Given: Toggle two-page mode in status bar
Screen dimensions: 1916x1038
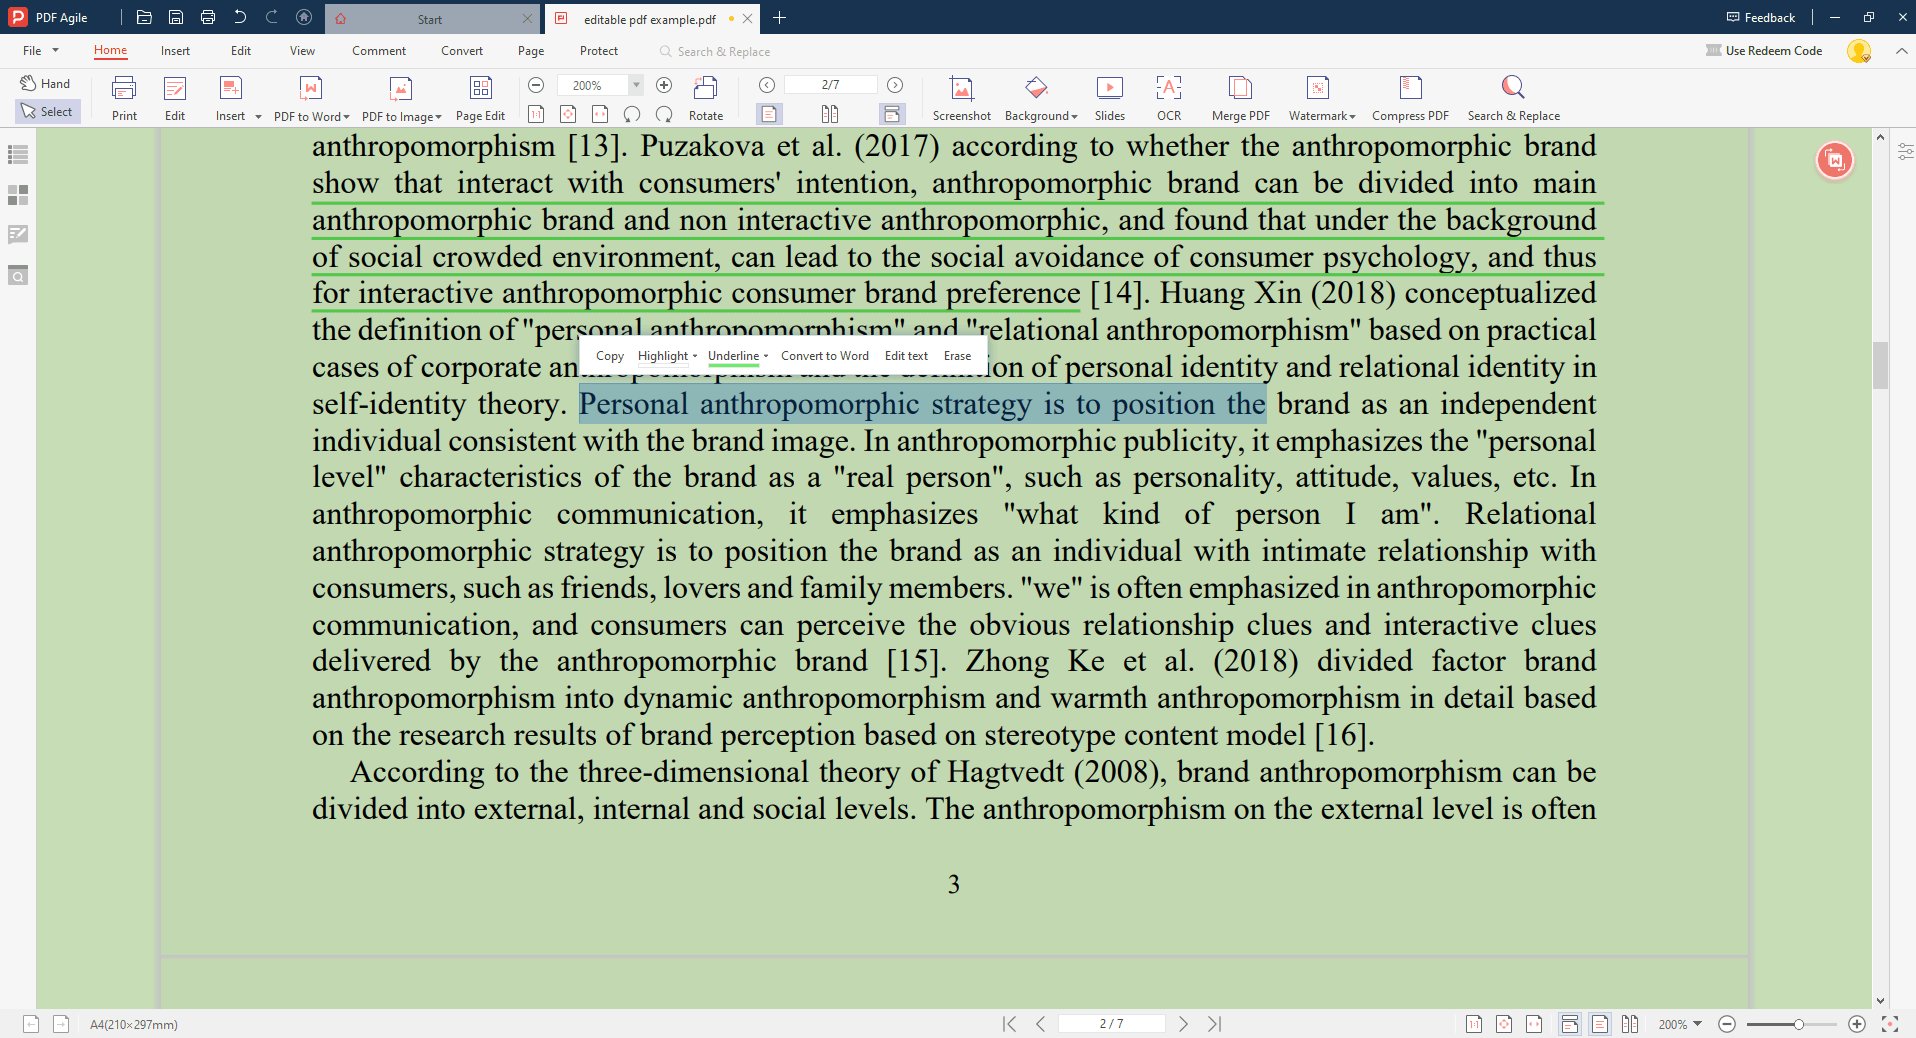Looking at the screenshot, I should (x=1630, y=1024).
